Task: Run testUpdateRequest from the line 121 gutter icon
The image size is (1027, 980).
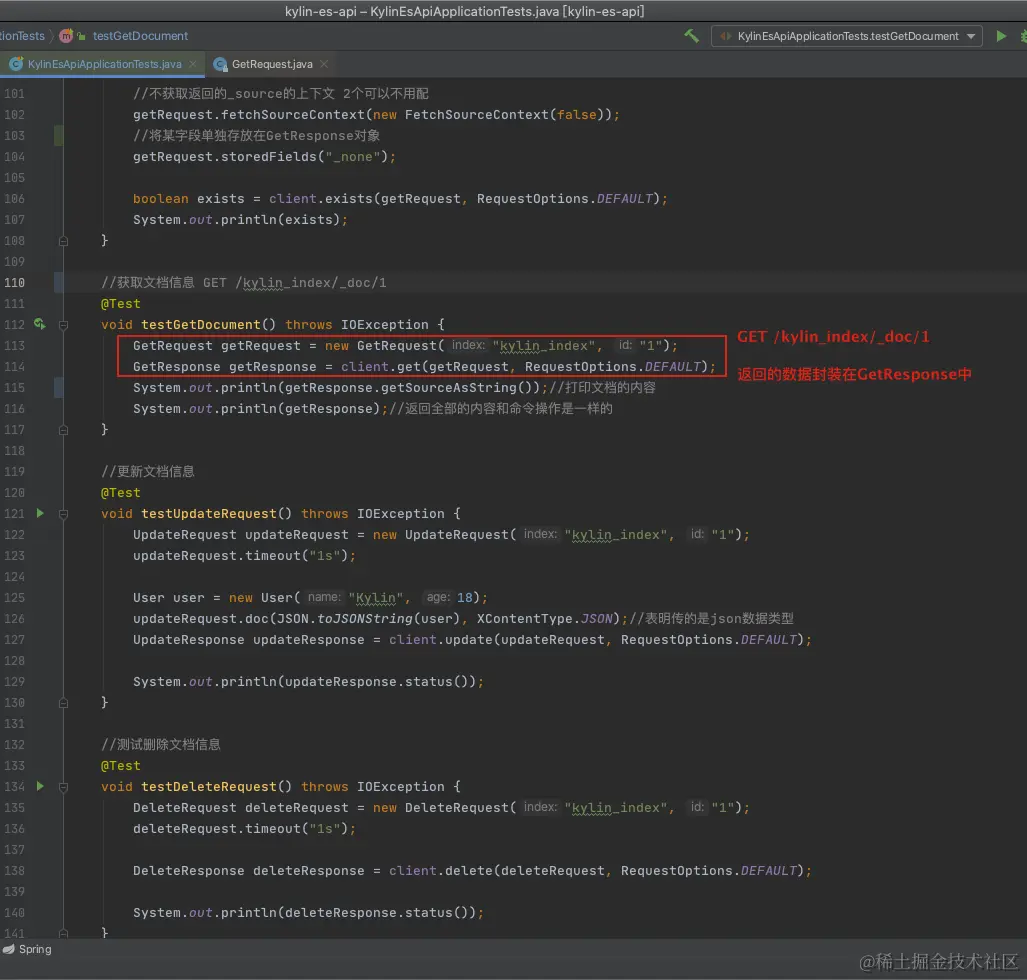Action: 40,514
